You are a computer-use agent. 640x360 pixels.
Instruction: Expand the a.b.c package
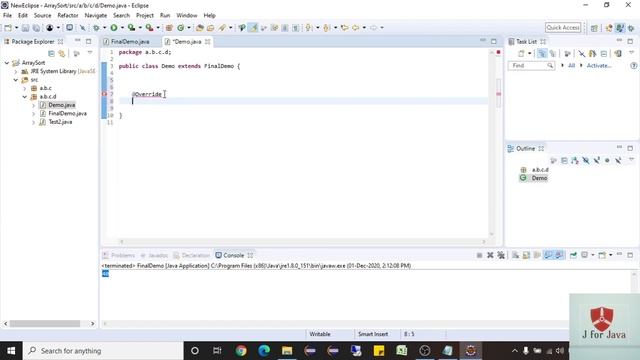pos(25,88)
